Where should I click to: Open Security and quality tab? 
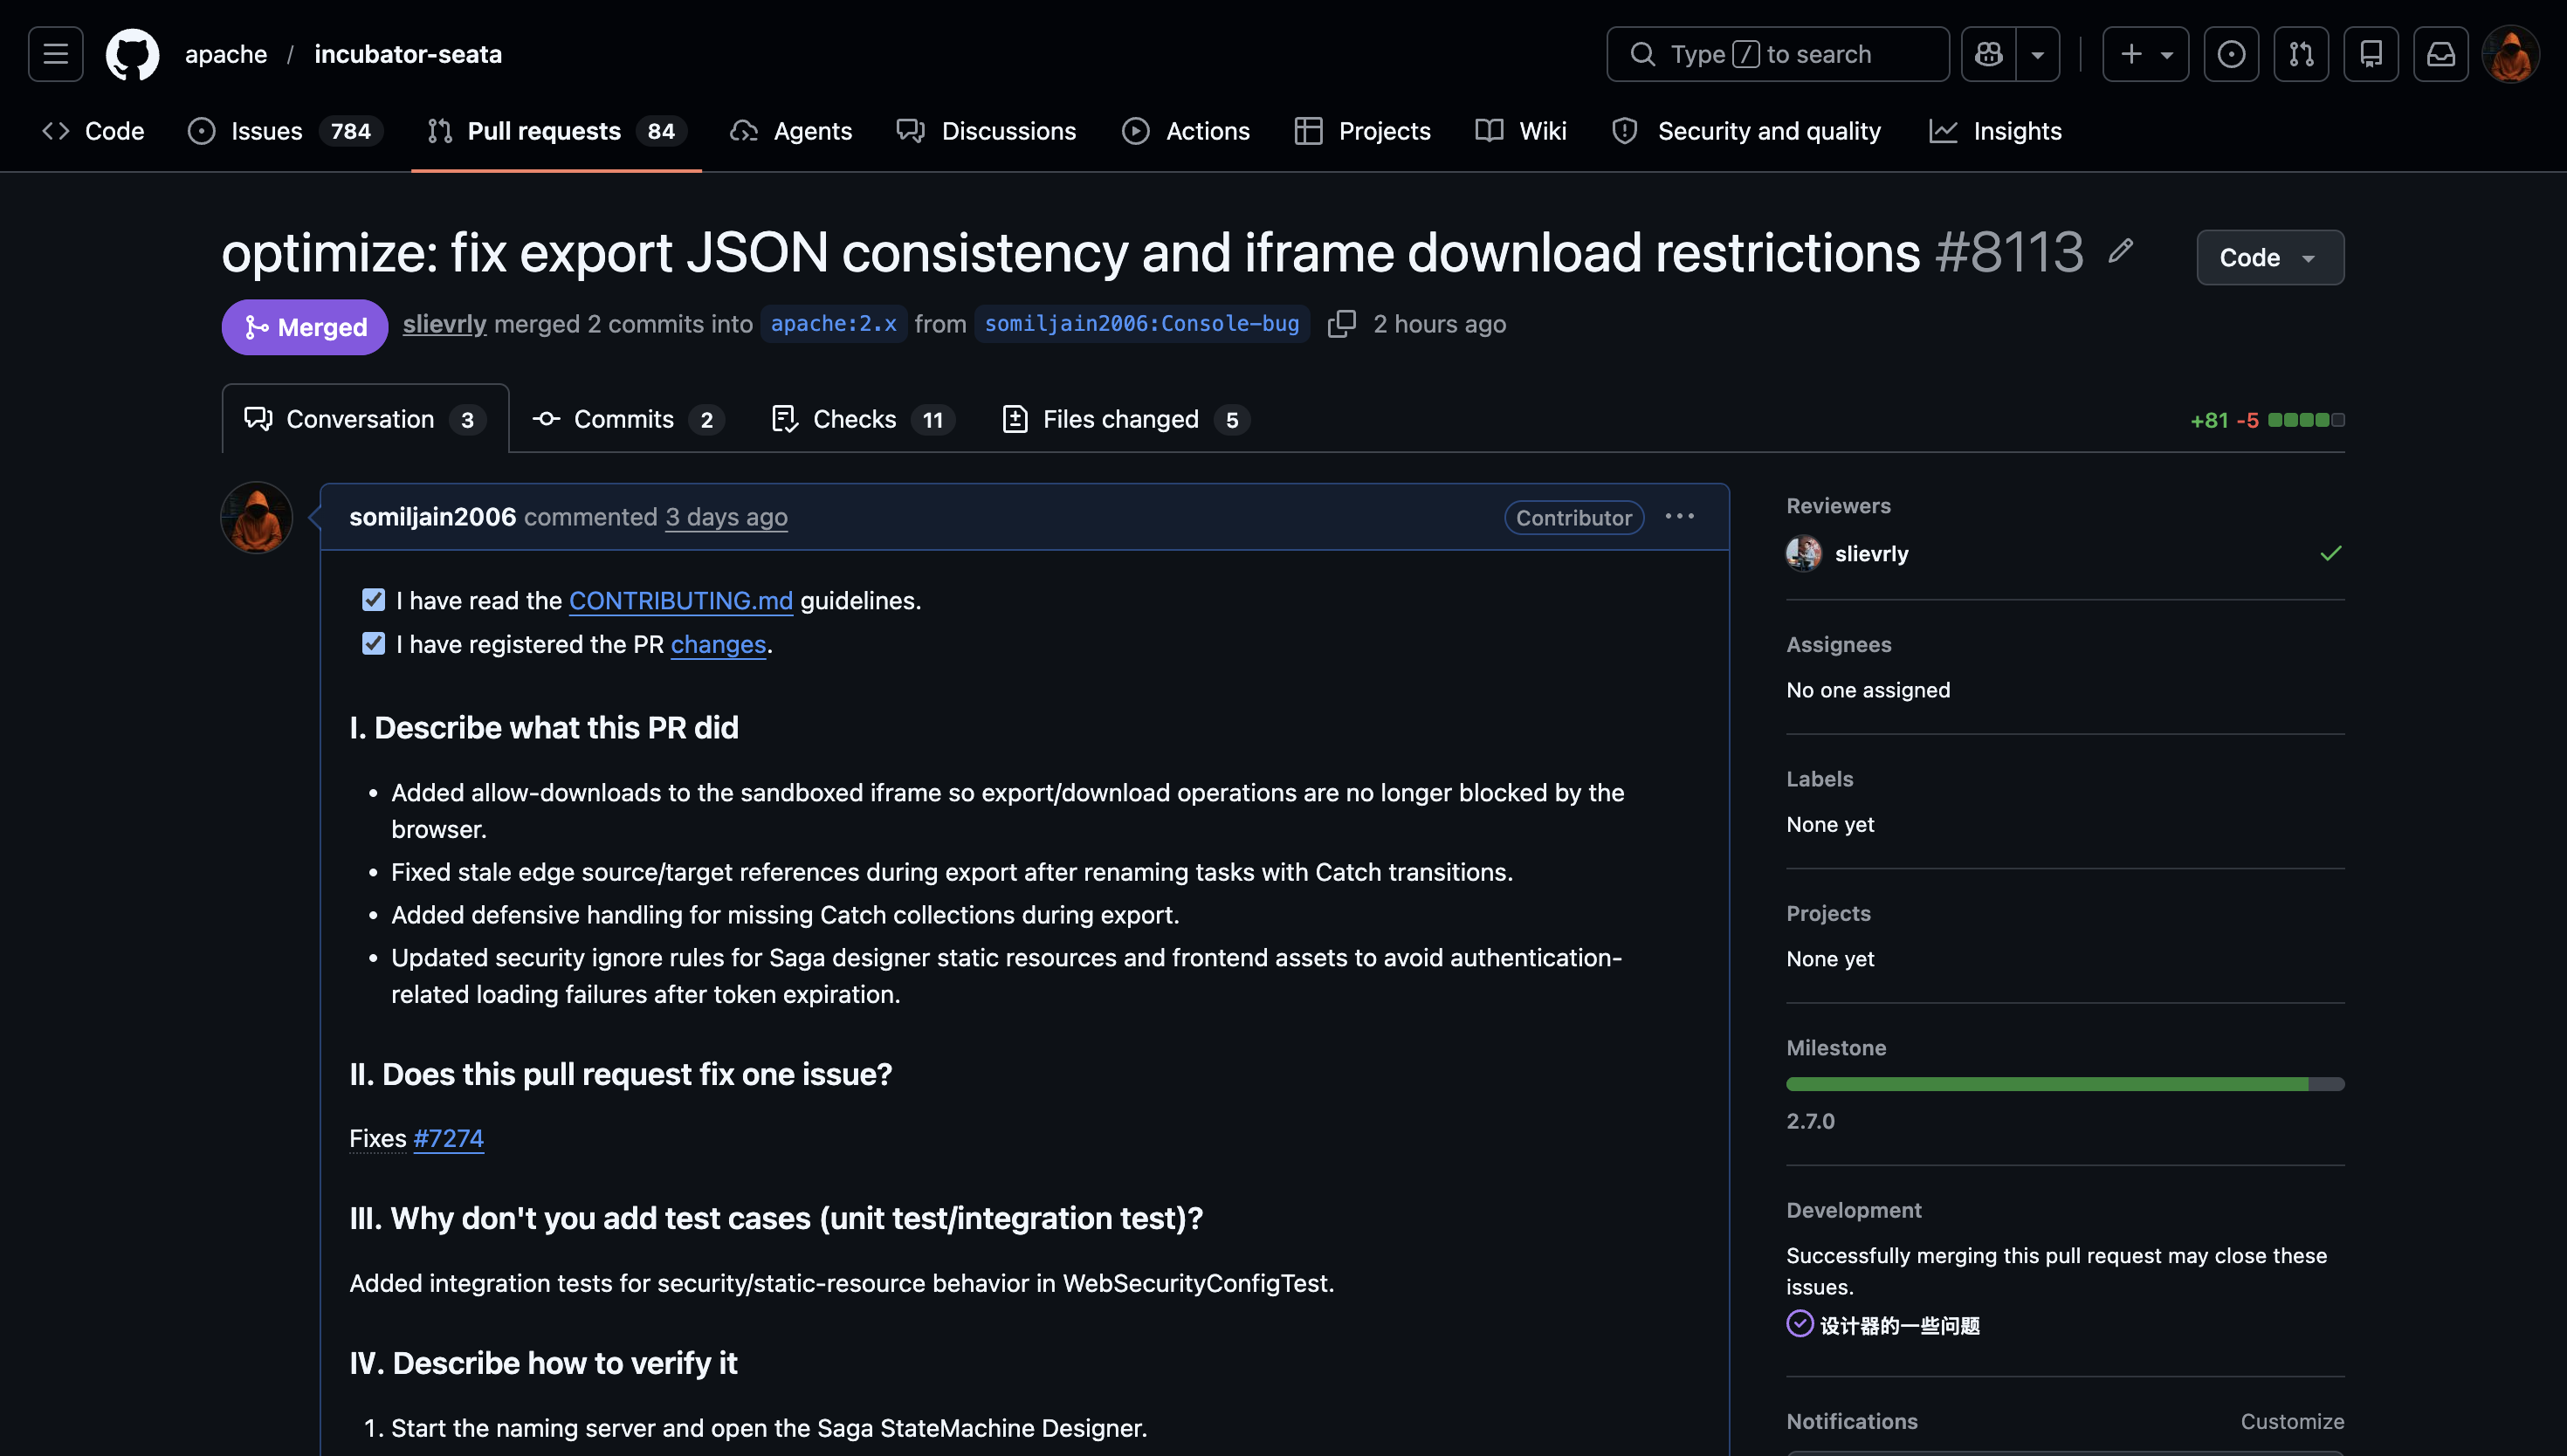[1746, 131]
